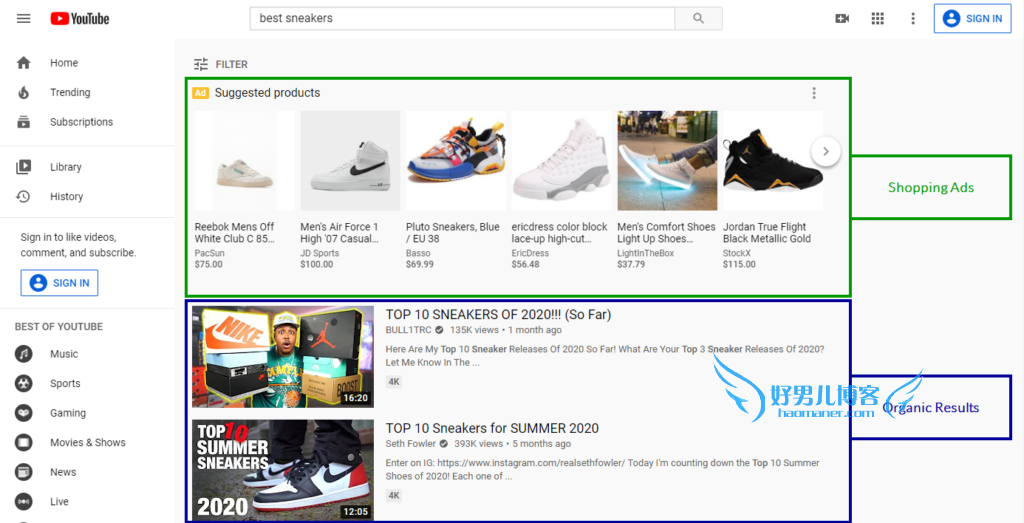Open the Jordan True Flight product image
1024x523 pixels.
click(x=773, y=161)
